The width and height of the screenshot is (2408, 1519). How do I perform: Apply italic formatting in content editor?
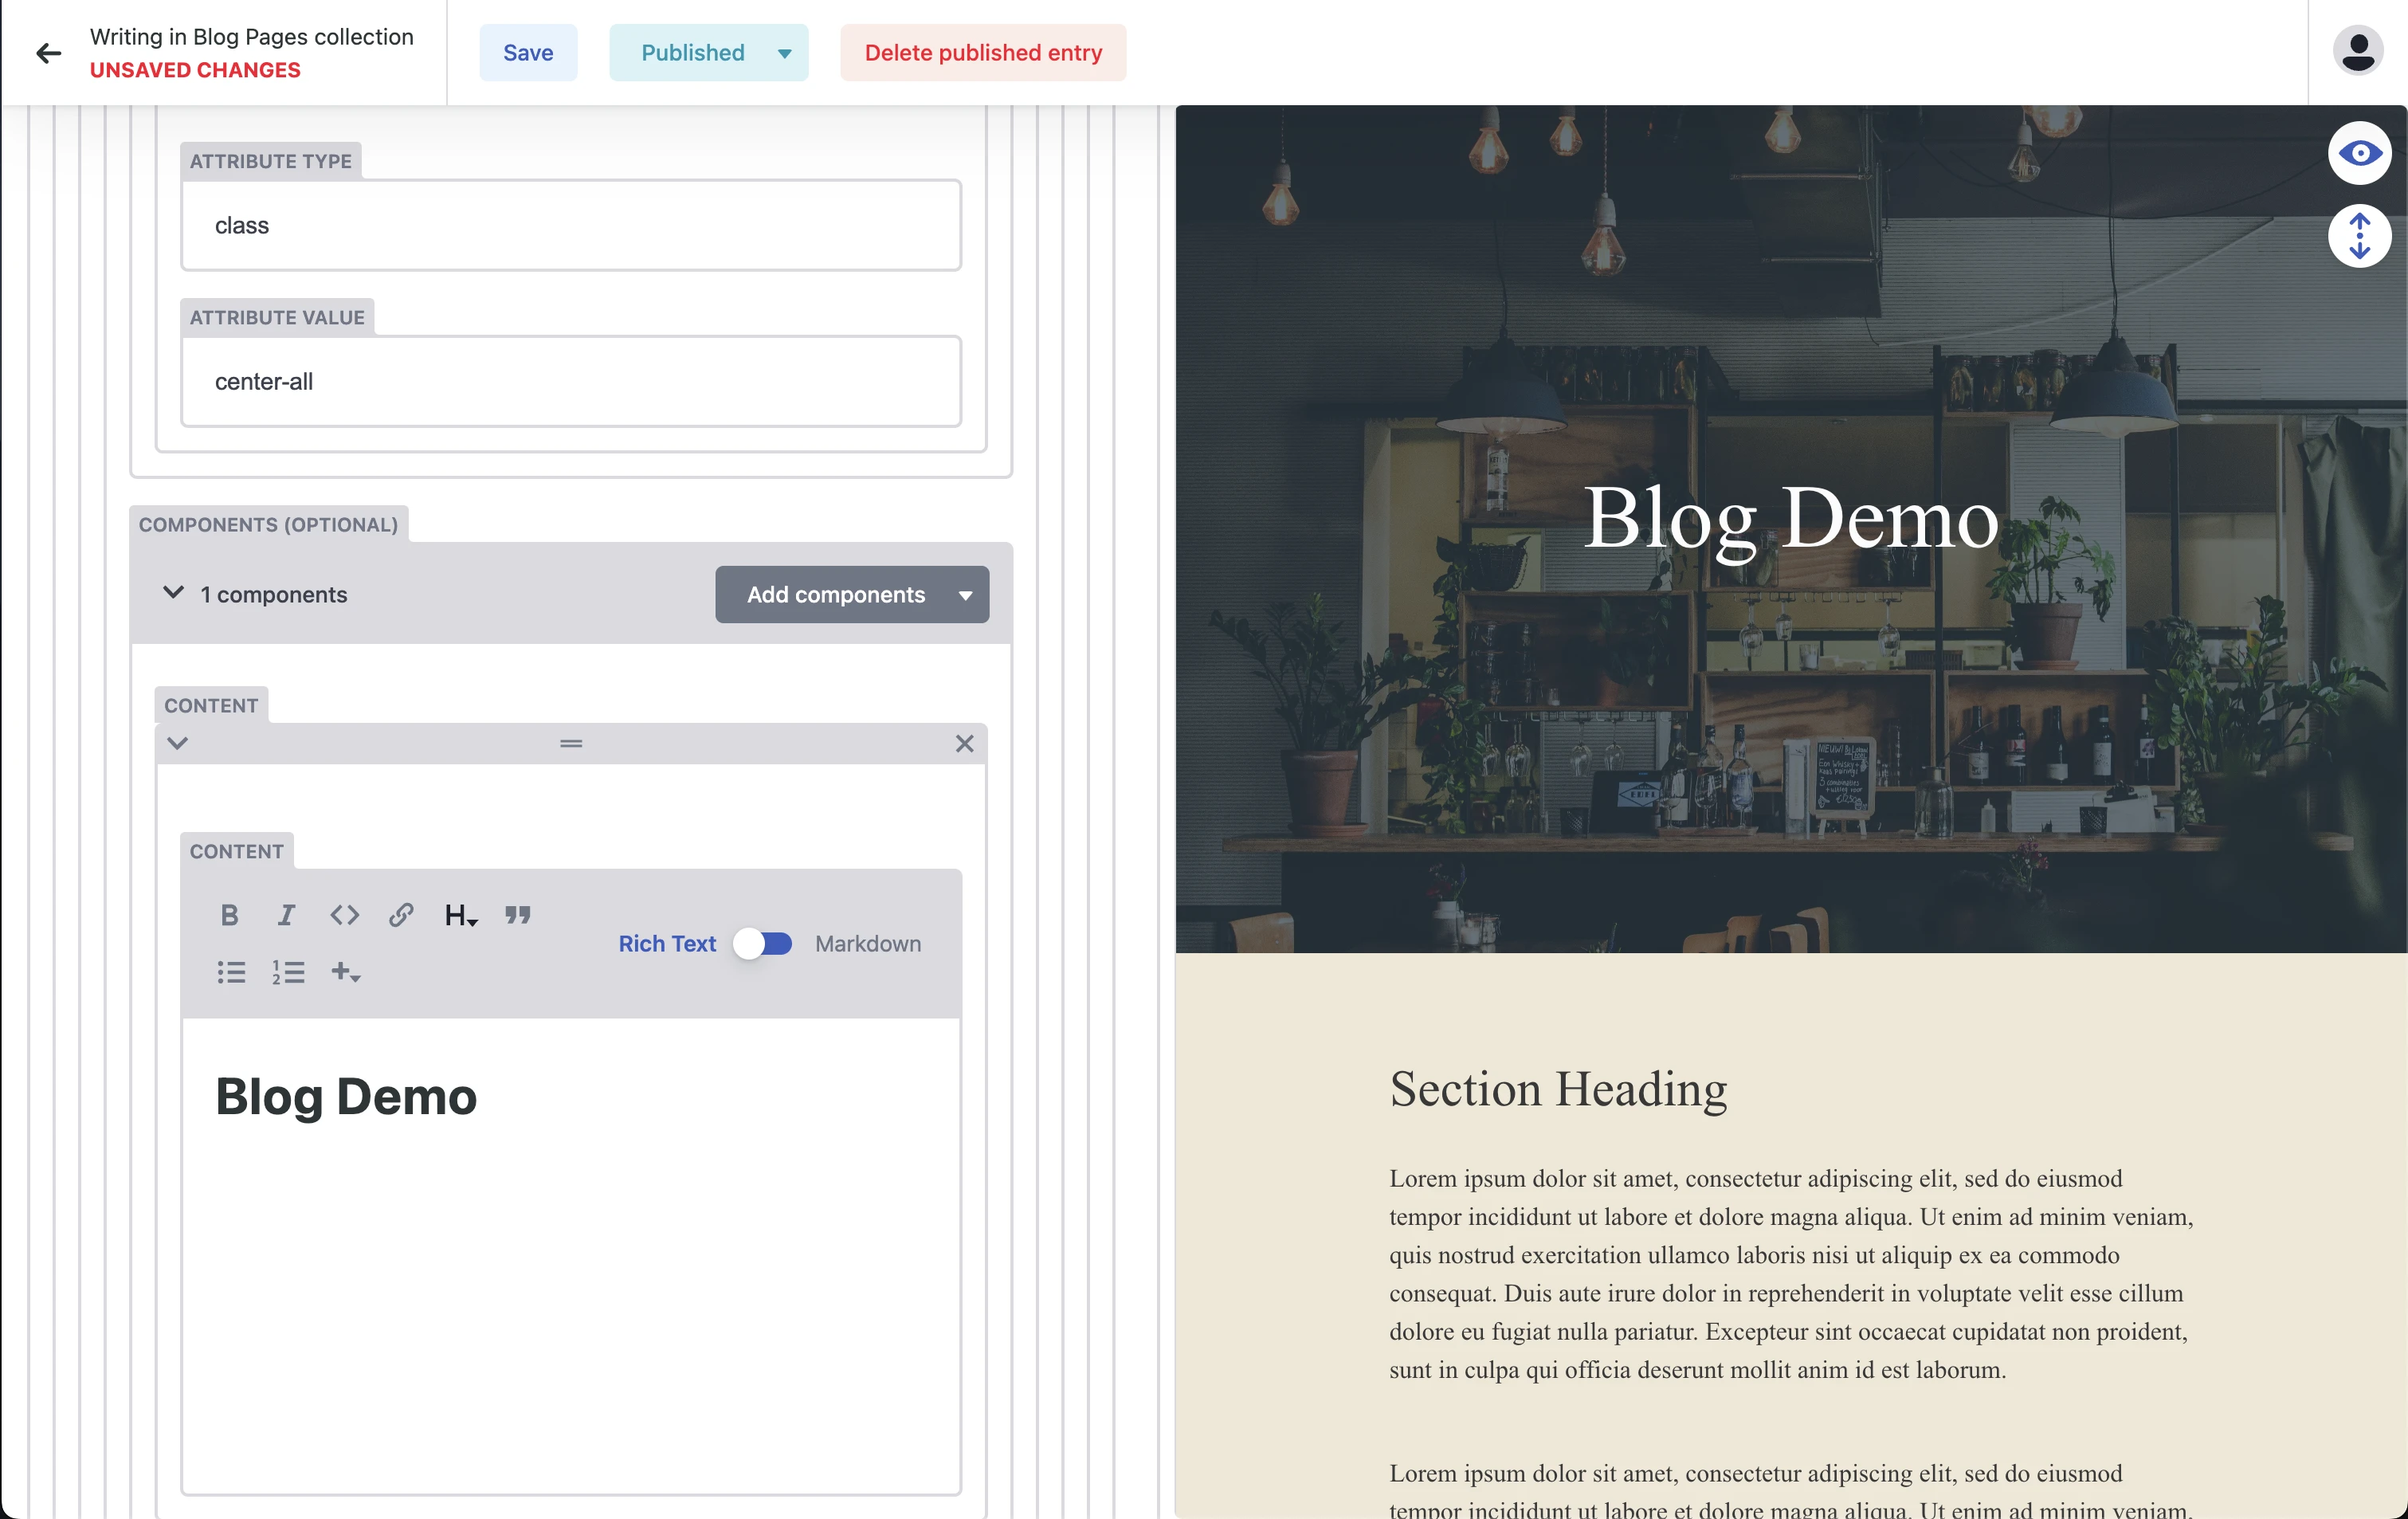(286, 915)
